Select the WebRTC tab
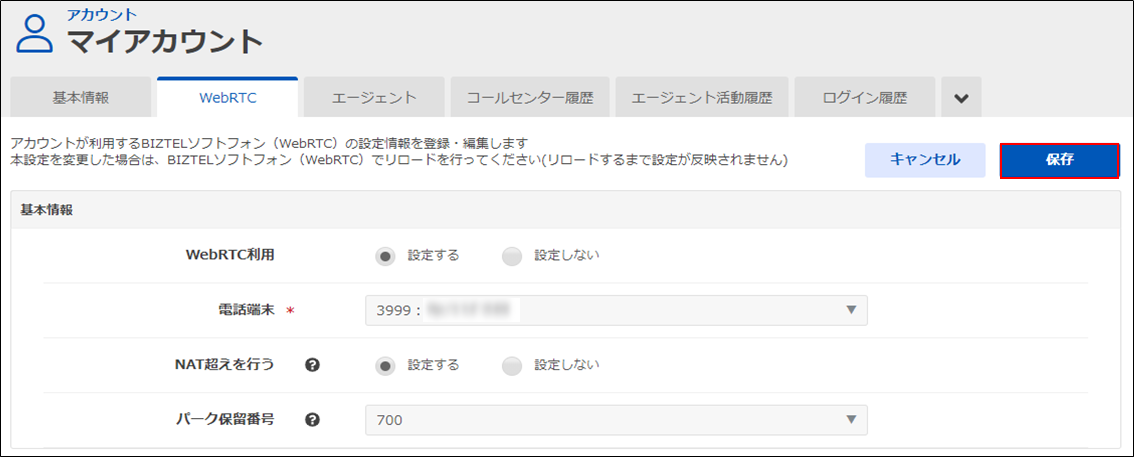 pos(227,98)
